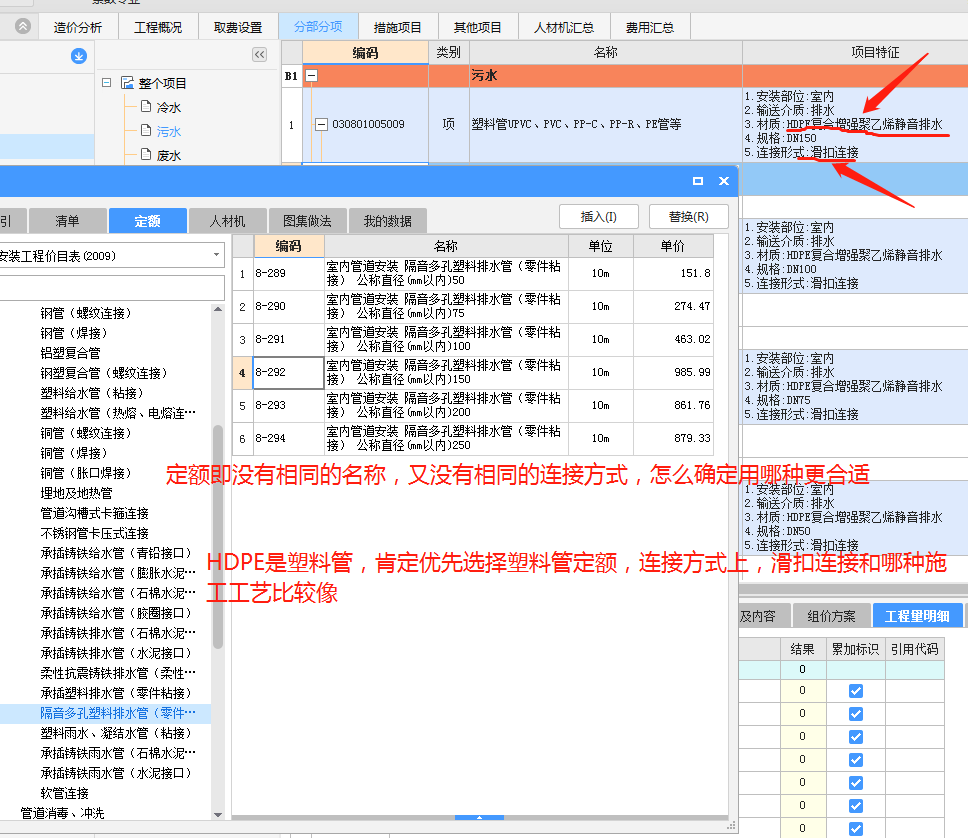Open the 组价方案 tab

(832, 616)
